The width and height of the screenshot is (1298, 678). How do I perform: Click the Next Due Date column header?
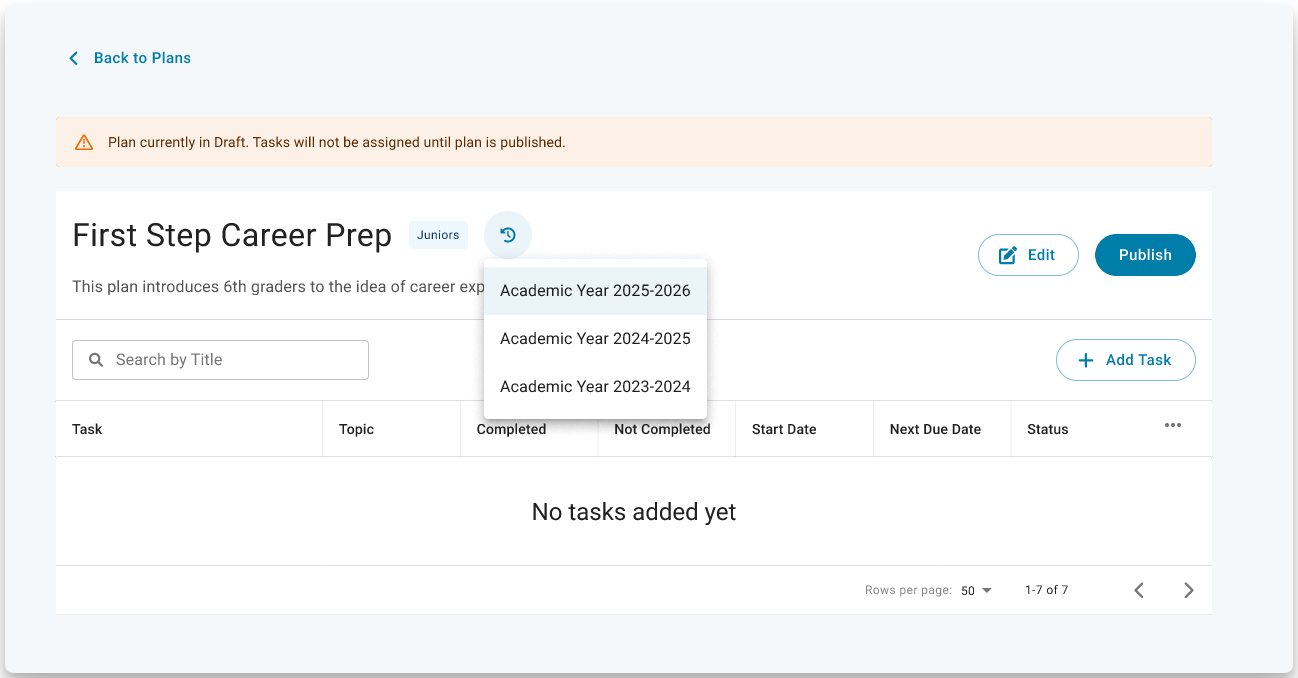[935, 429]
